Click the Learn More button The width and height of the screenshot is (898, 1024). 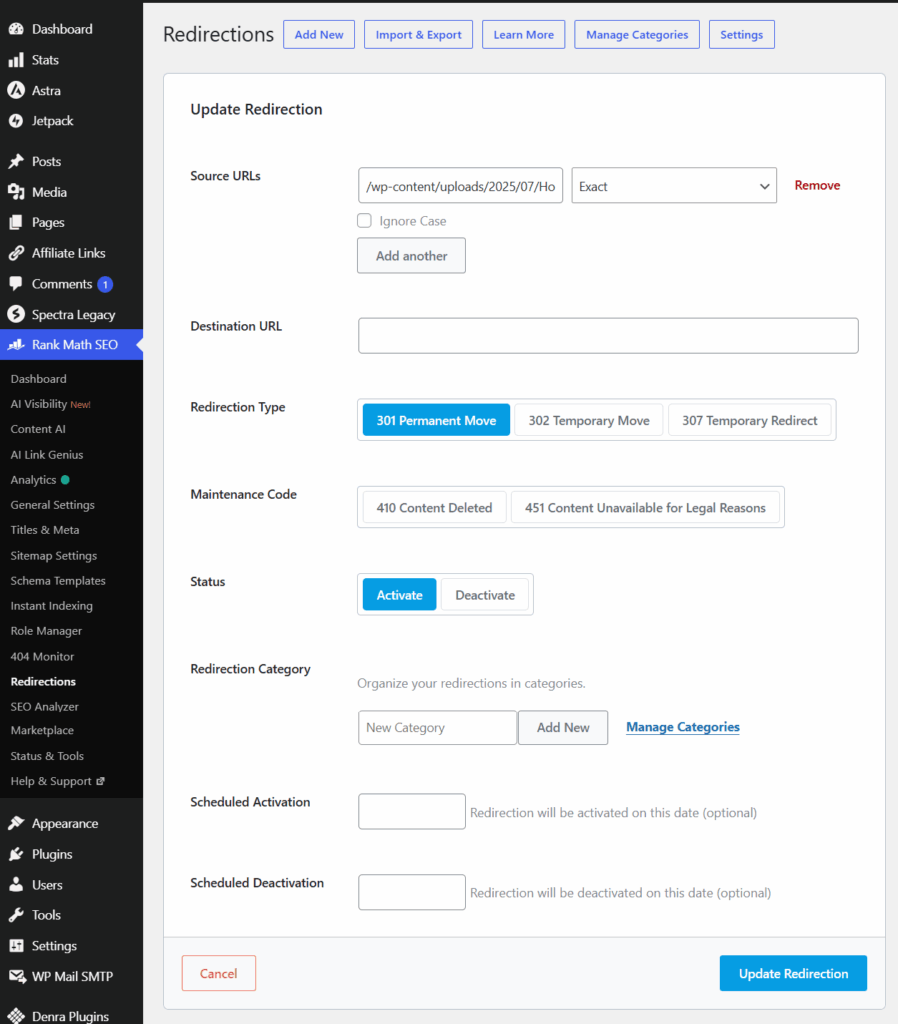click(524, 35)
